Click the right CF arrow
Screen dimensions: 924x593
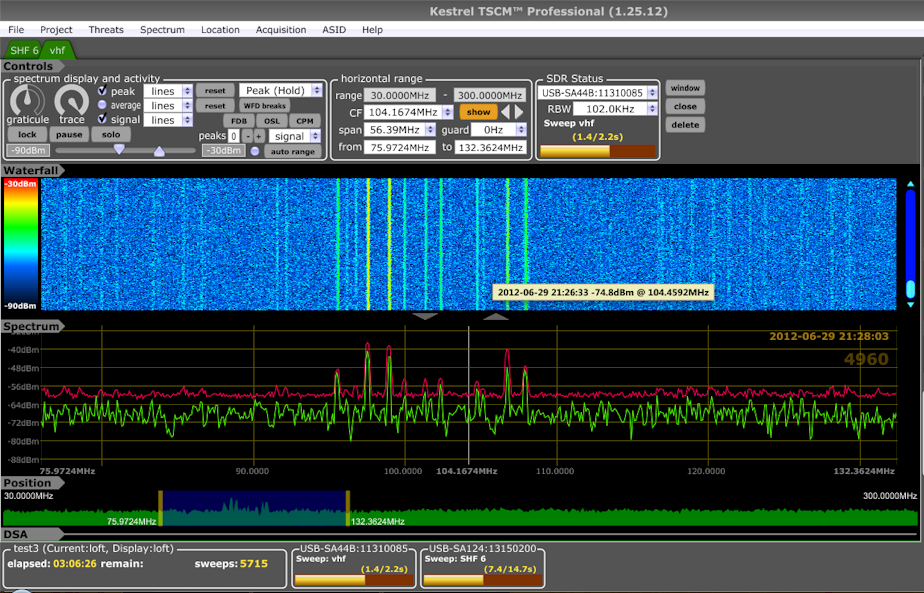(519, 112)
